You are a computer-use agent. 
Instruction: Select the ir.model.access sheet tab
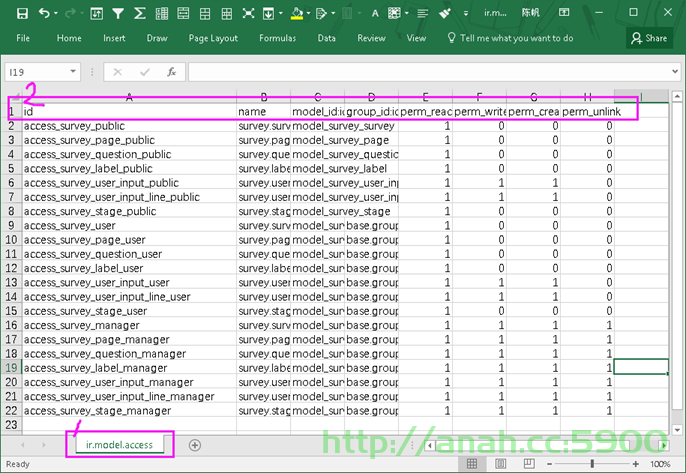pyautogui.click(x=119, y=445)
